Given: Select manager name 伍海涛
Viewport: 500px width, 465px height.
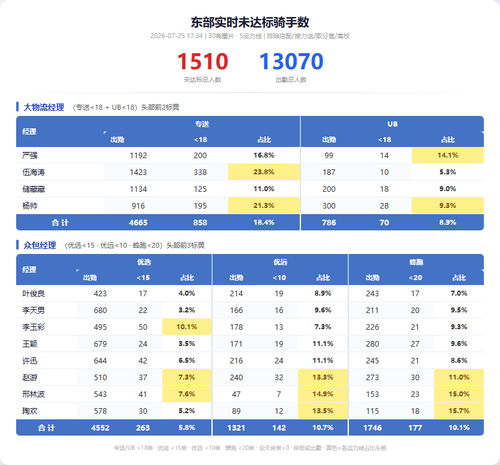Looking at the screenshot, I should [x=34, y=172].
